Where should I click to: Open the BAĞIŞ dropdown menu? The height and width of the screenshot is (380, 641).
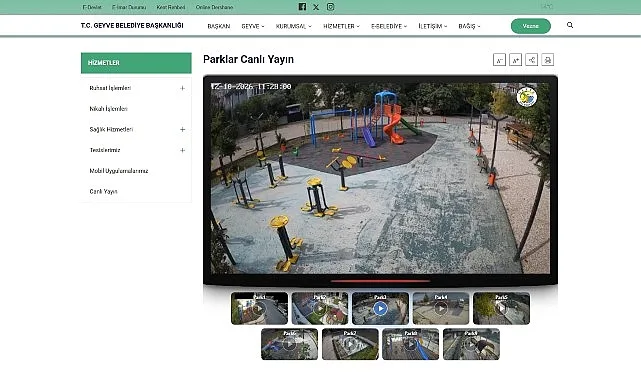coord(469,26)
